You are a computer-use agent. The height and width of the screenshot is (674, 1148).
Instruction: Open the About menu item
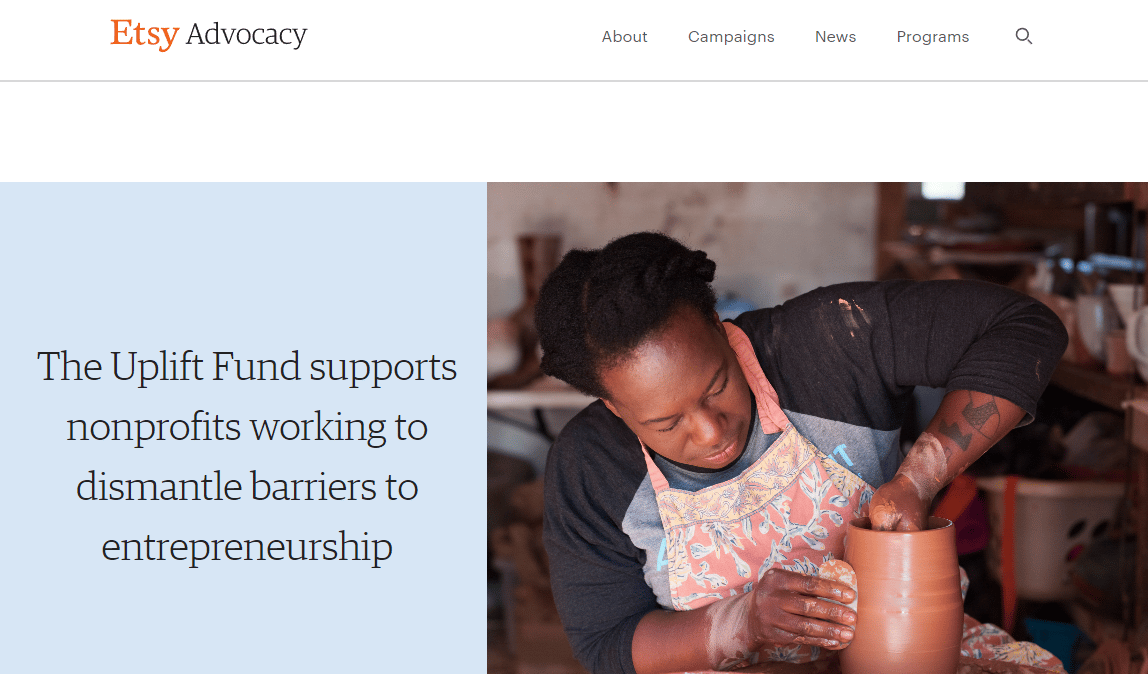click(x=625, y=37)
